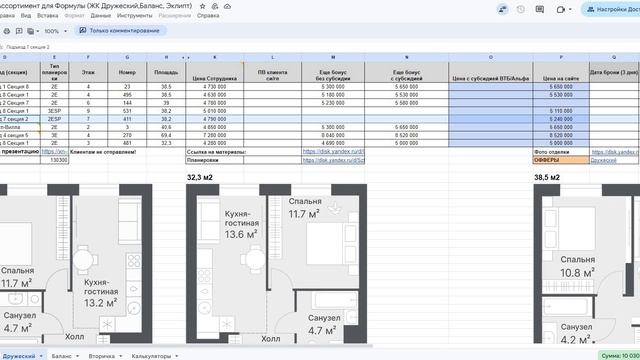This screenshot has width=640, height=360.
Task: Select the Клиентам не отправляем! cell
Action: (103, 152)
